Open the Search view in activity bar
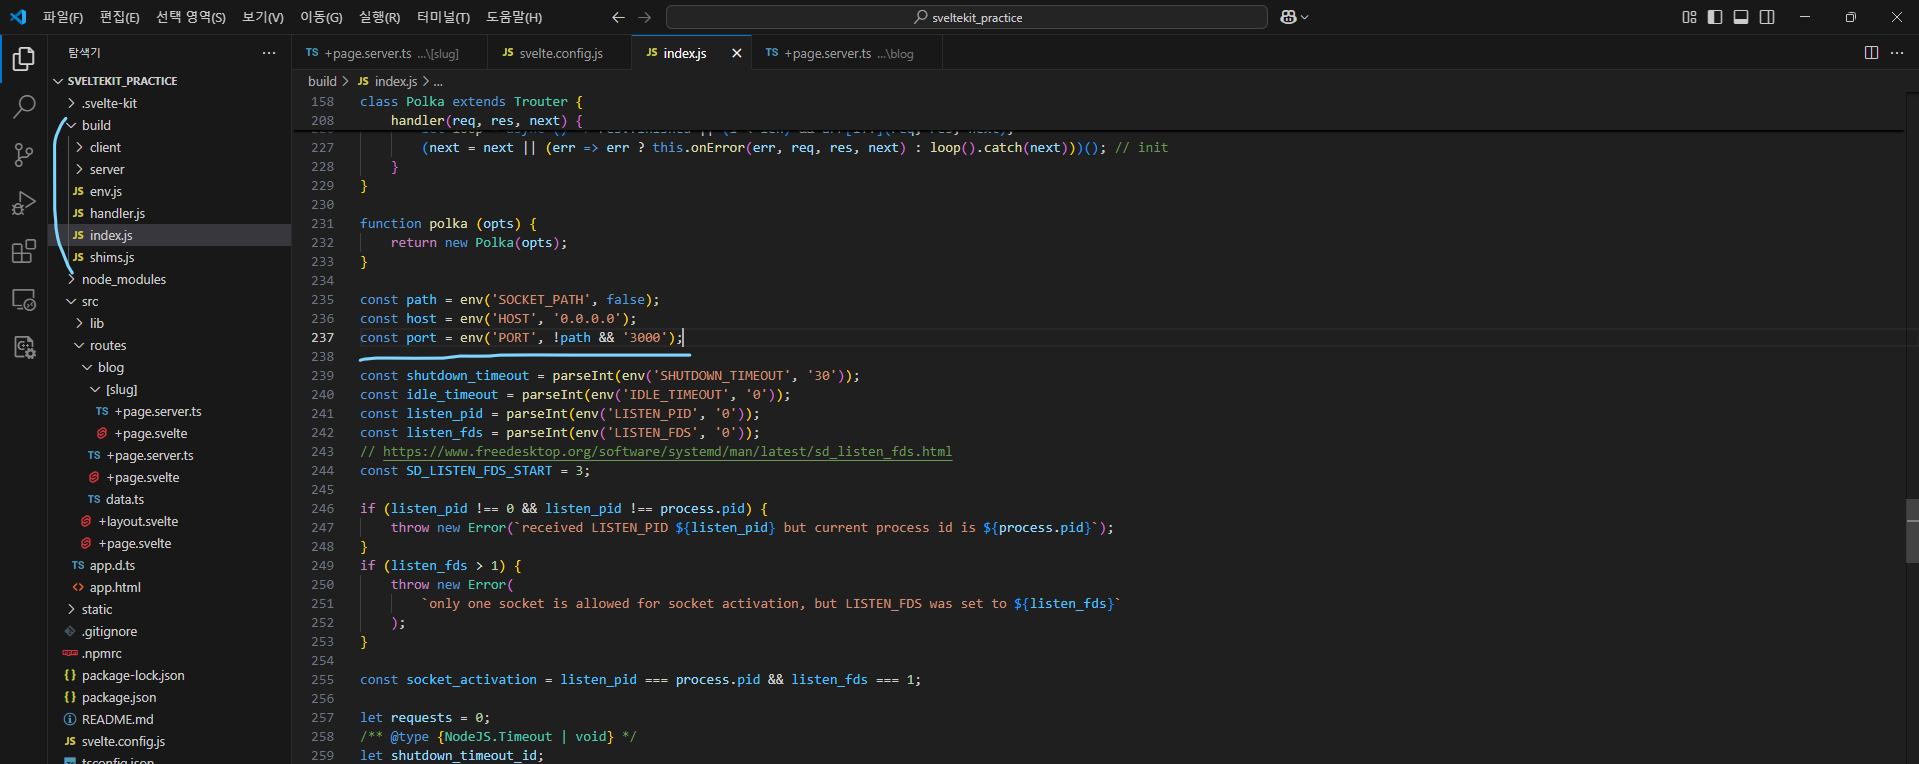The width and height of the screenshot is (1919, 764). (x=24, y=106)
